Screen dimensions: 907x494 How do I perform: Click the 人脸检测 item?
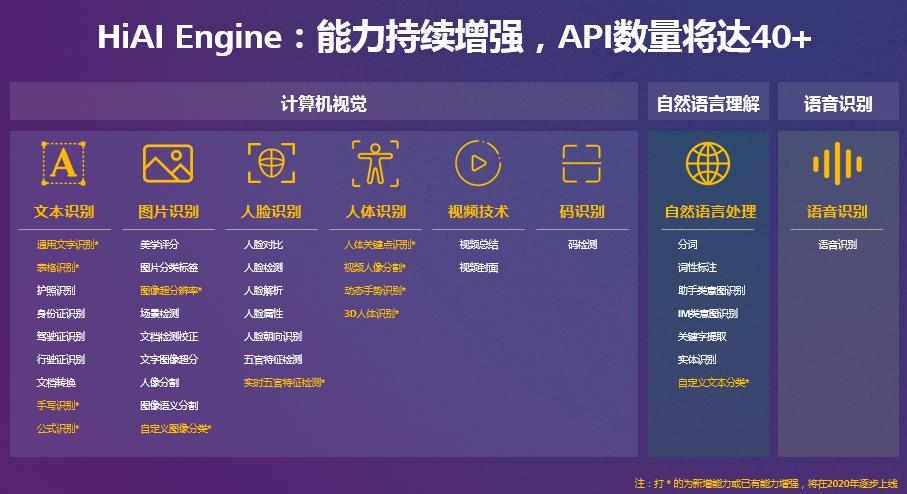(x=264, y=268)
